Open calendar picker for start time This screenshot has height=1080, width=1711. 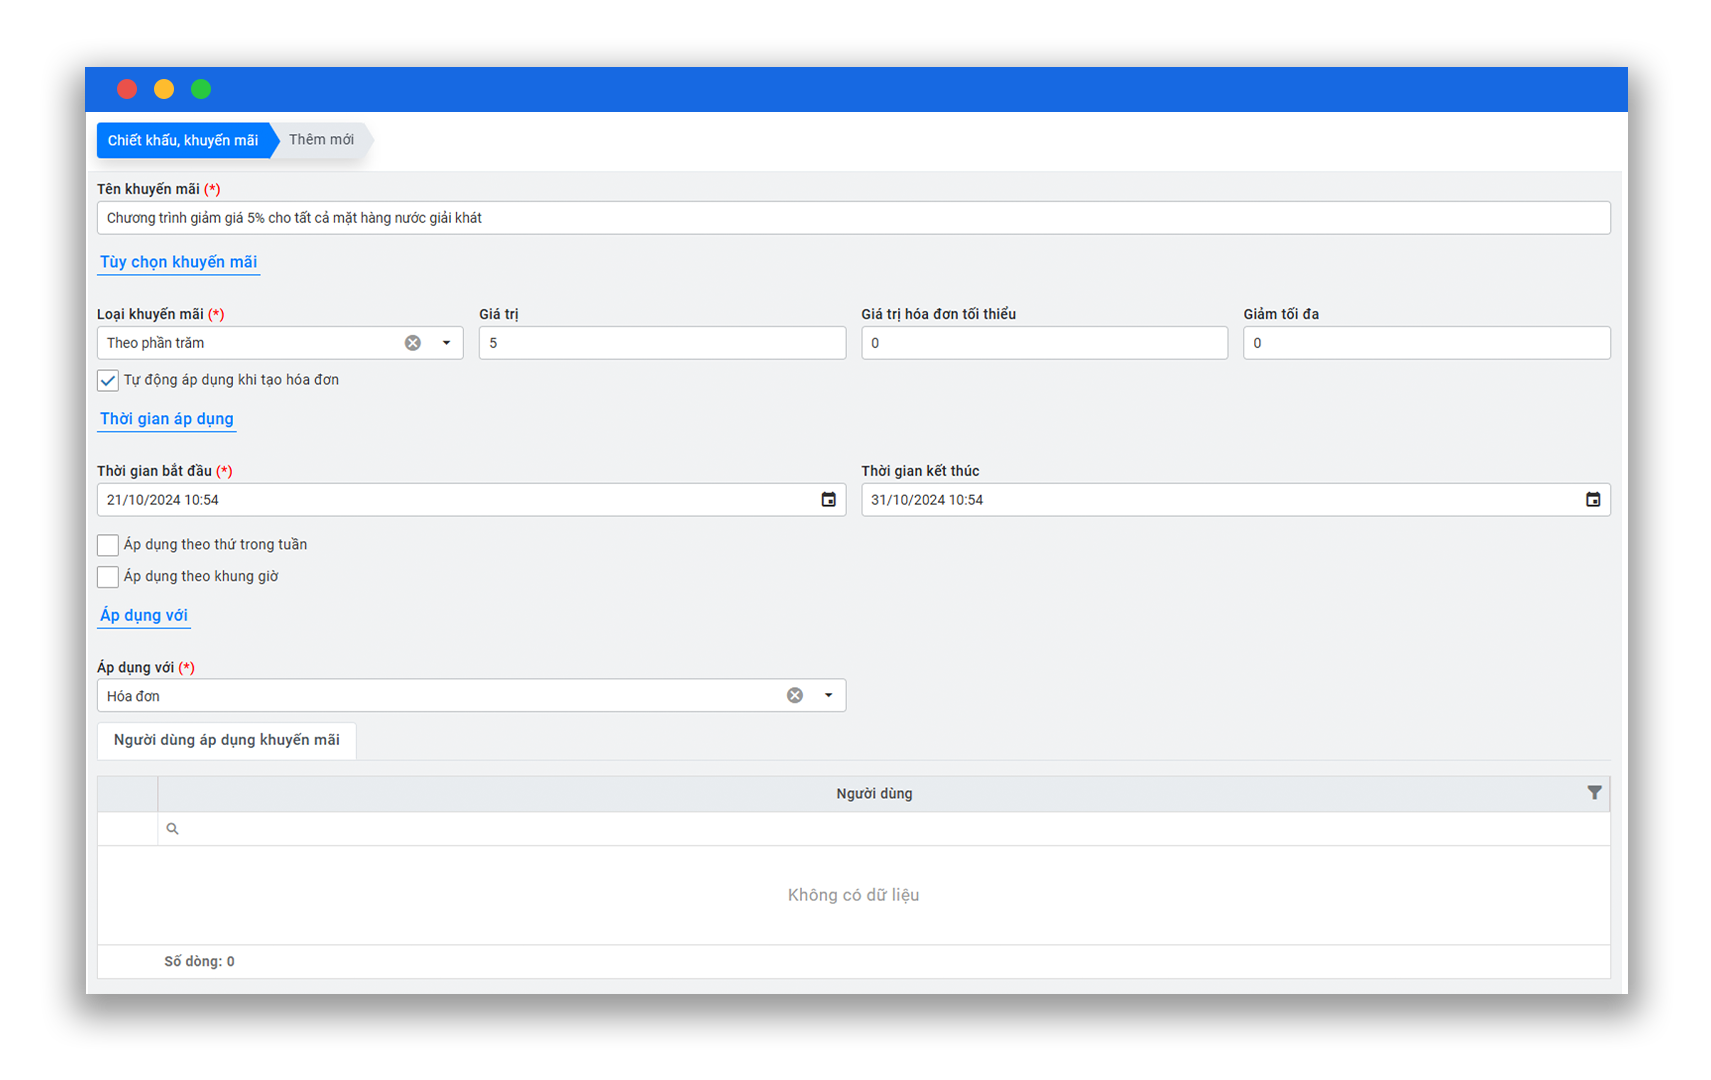pos(828,500)
